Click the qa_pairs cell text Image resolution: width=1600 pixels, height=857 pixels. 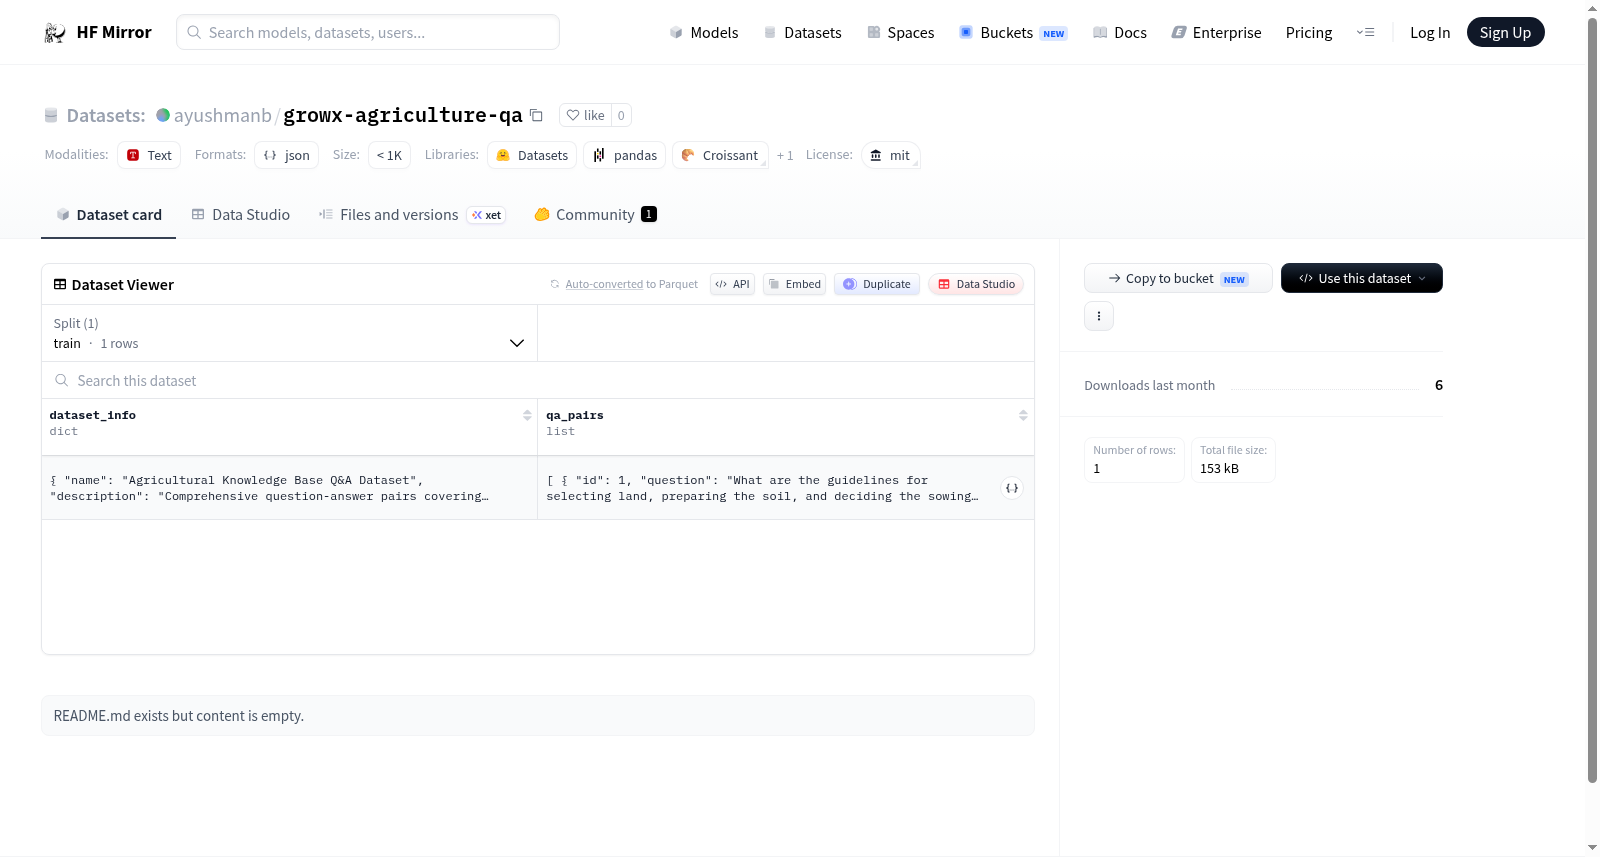pos(762,488)
